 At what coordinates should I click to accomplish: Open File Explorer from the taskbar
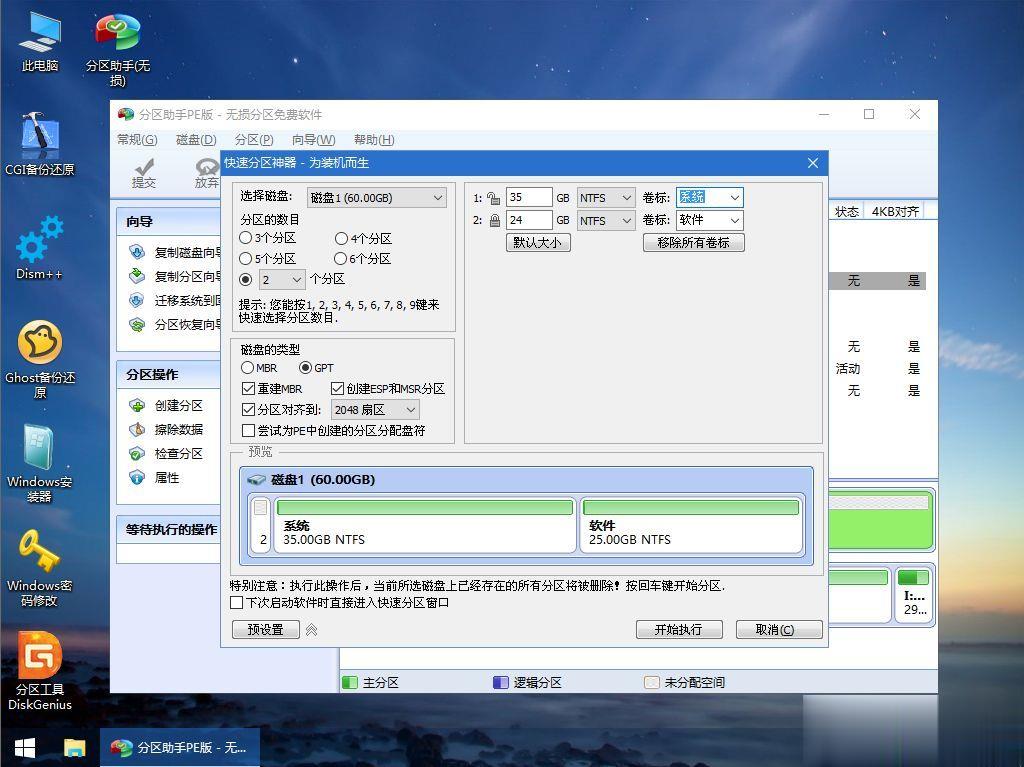point(74,747)
